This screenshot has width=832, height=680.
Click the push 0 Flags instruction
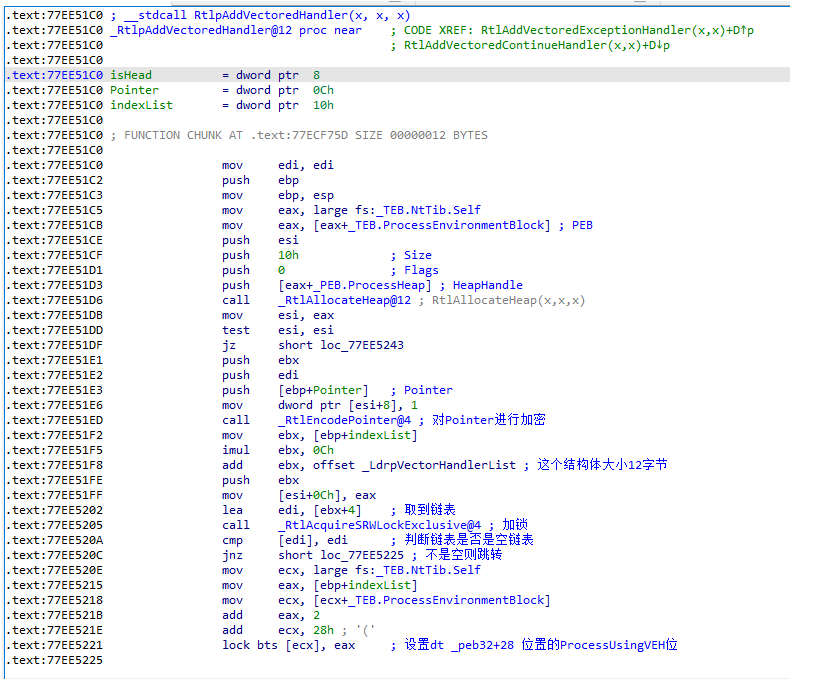(x=330, y=270)
